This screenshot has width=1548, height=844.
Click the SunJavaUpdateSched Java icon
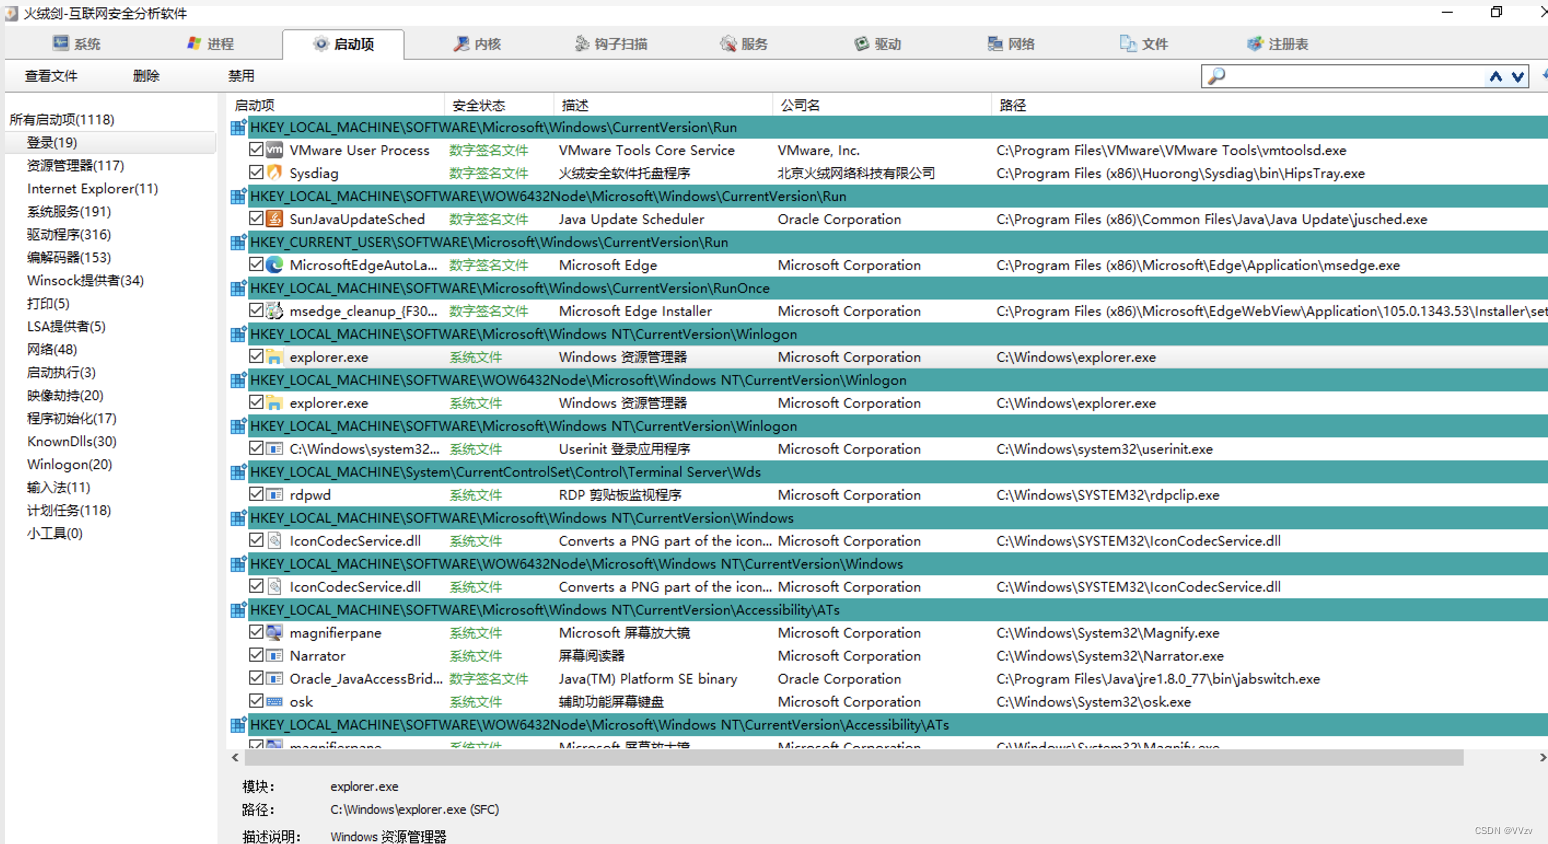pos(274,219)
